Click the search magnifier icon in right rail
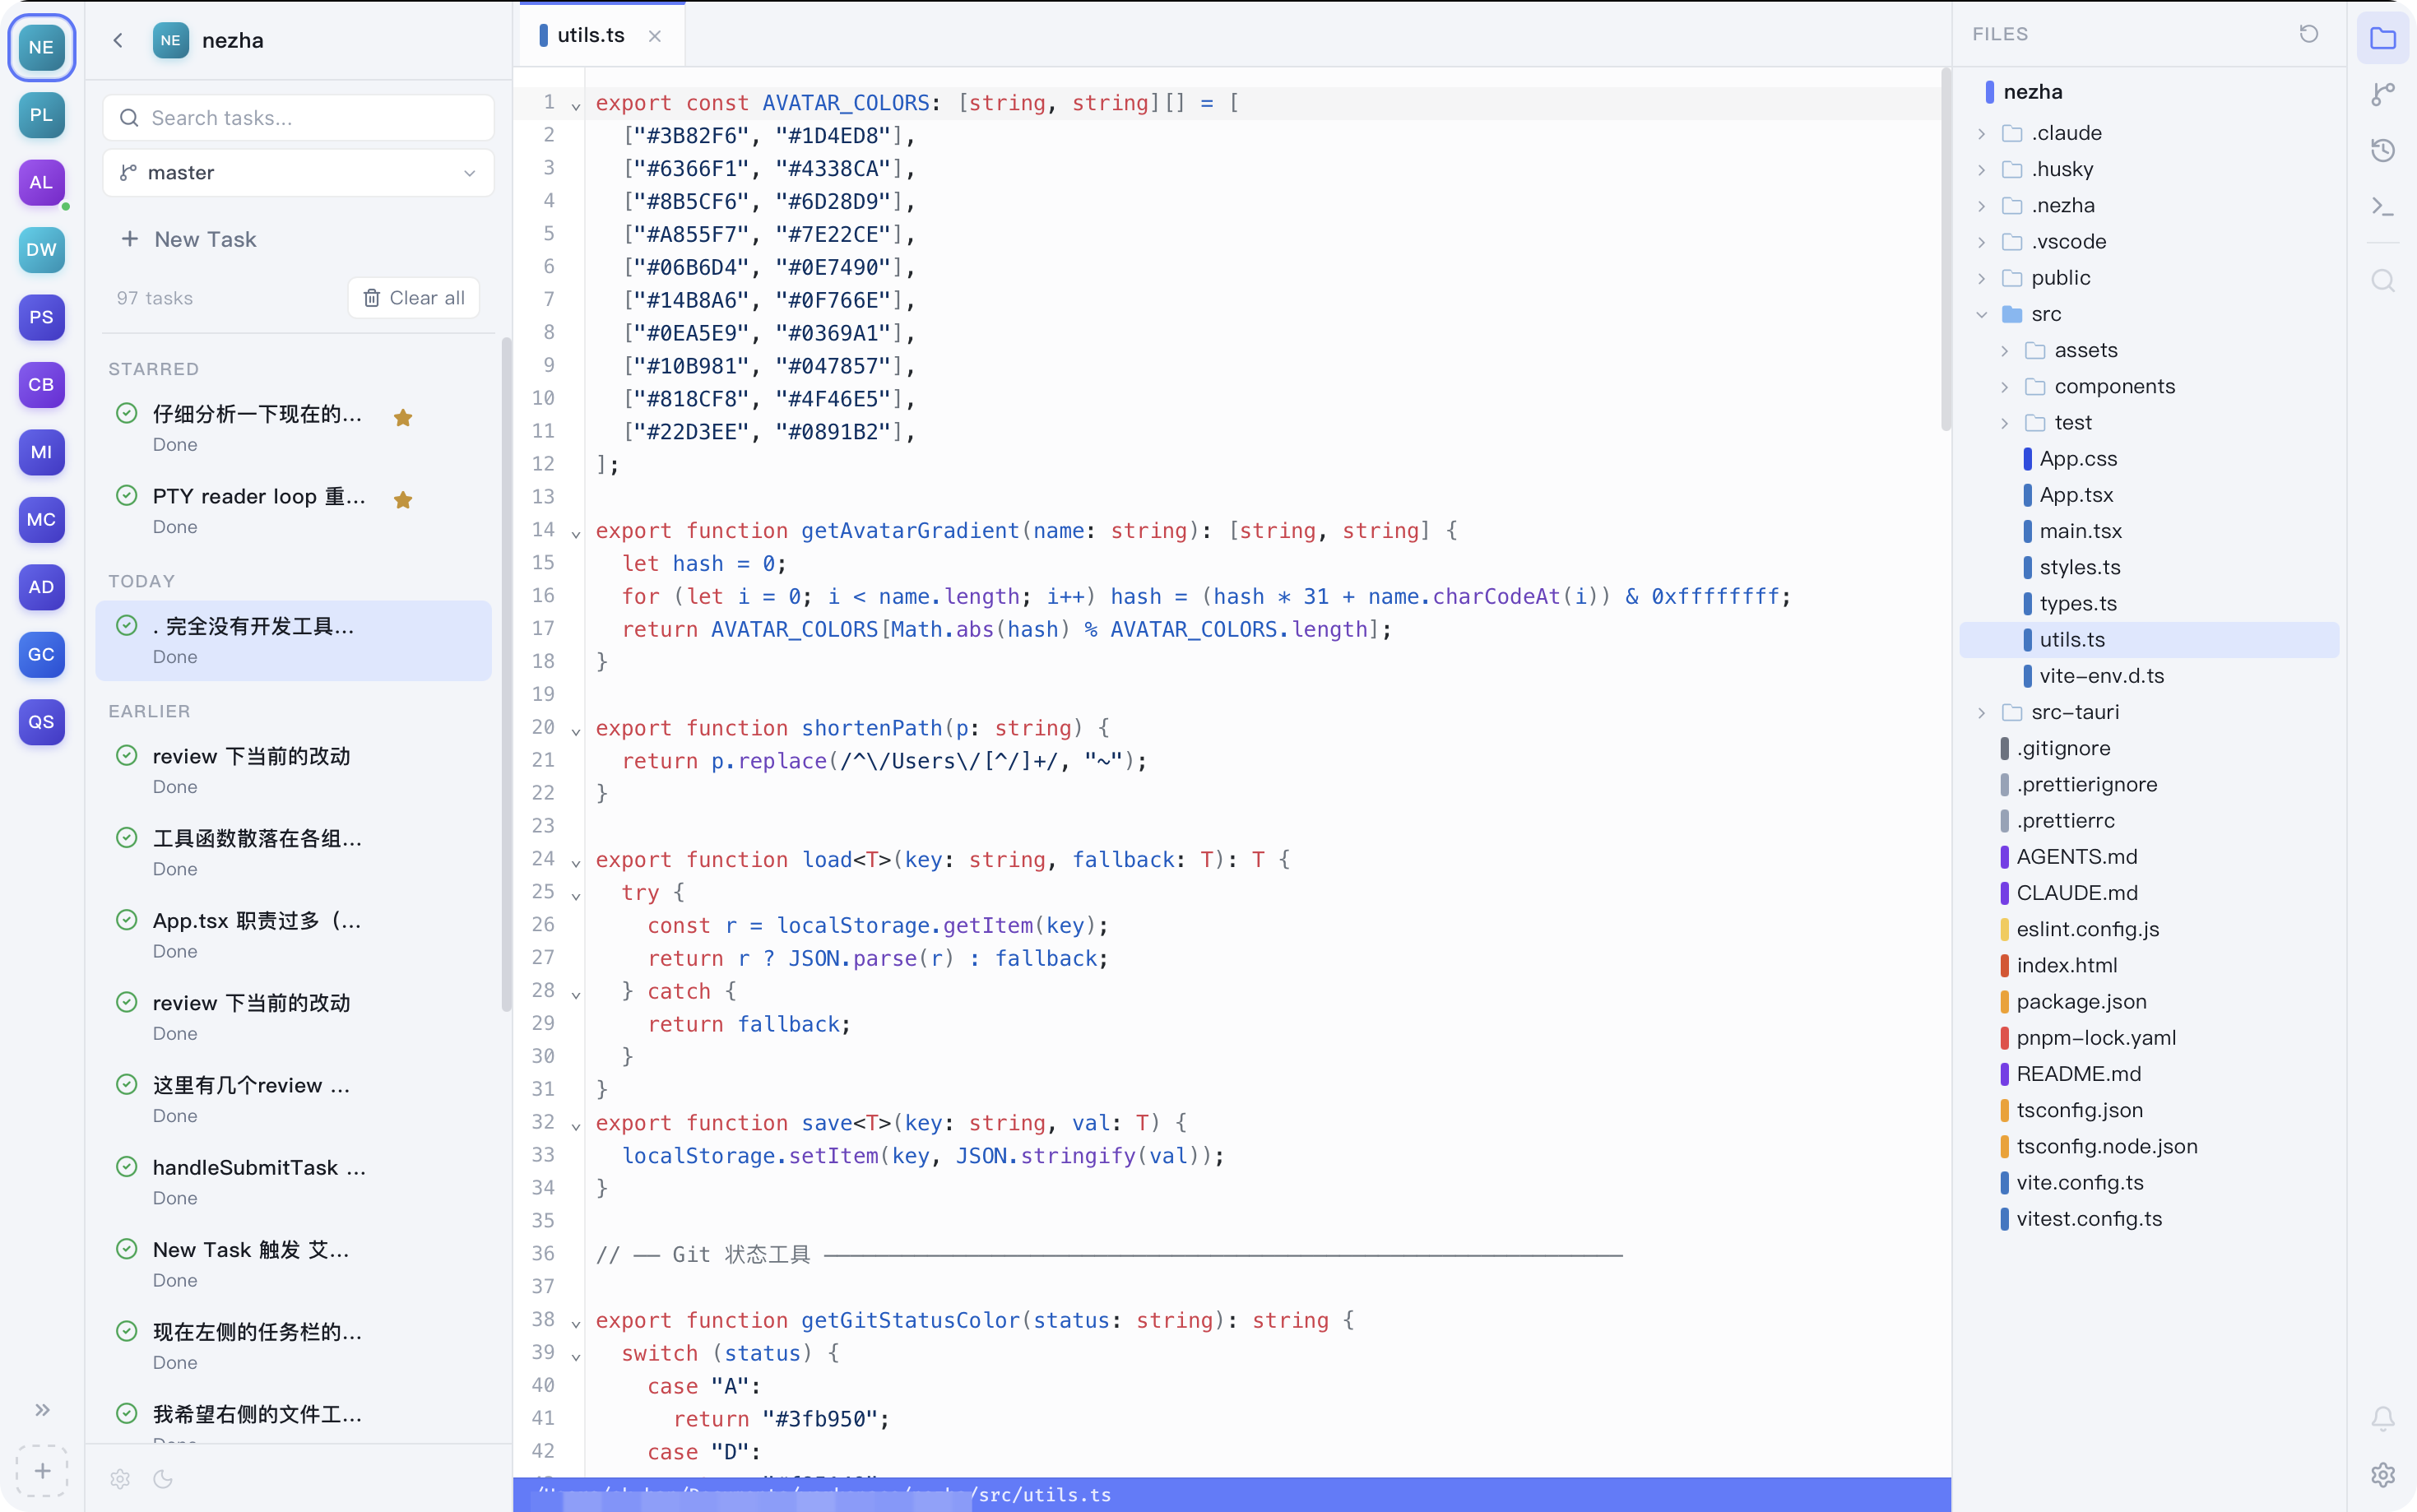Screen dimensions: 2417x1512 click(x=2383, y=281)
